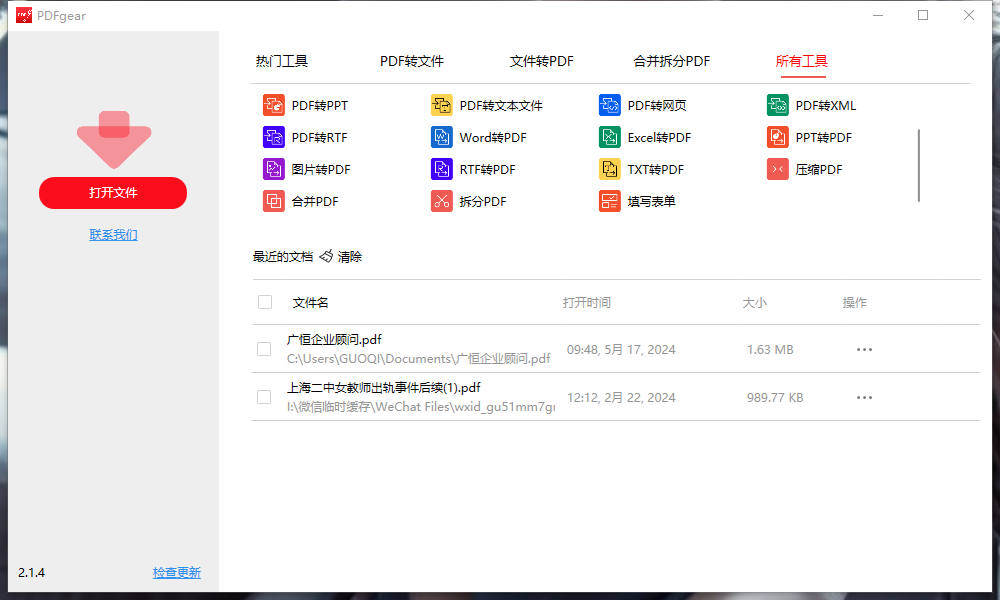Screen dimensions: 1000x600
Task: Click the TXT转PDF tool icon
Action: (x=610, y=169)
